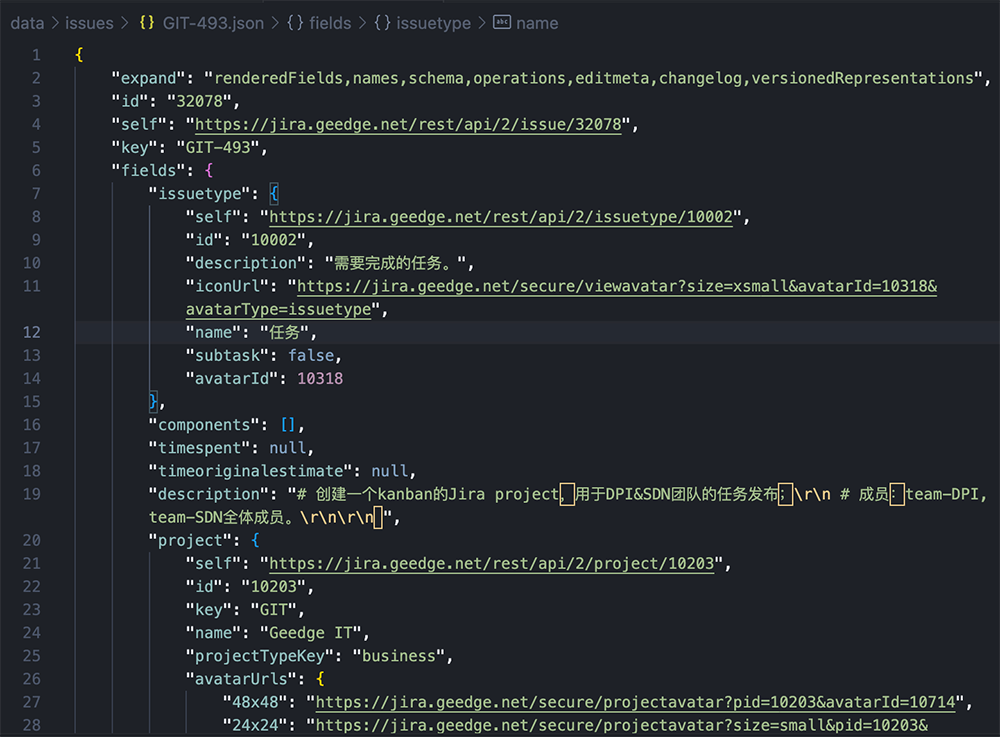Open the data folder breadcrumb
Viewport: 1000px width, 737px height.
pos(27,23)
